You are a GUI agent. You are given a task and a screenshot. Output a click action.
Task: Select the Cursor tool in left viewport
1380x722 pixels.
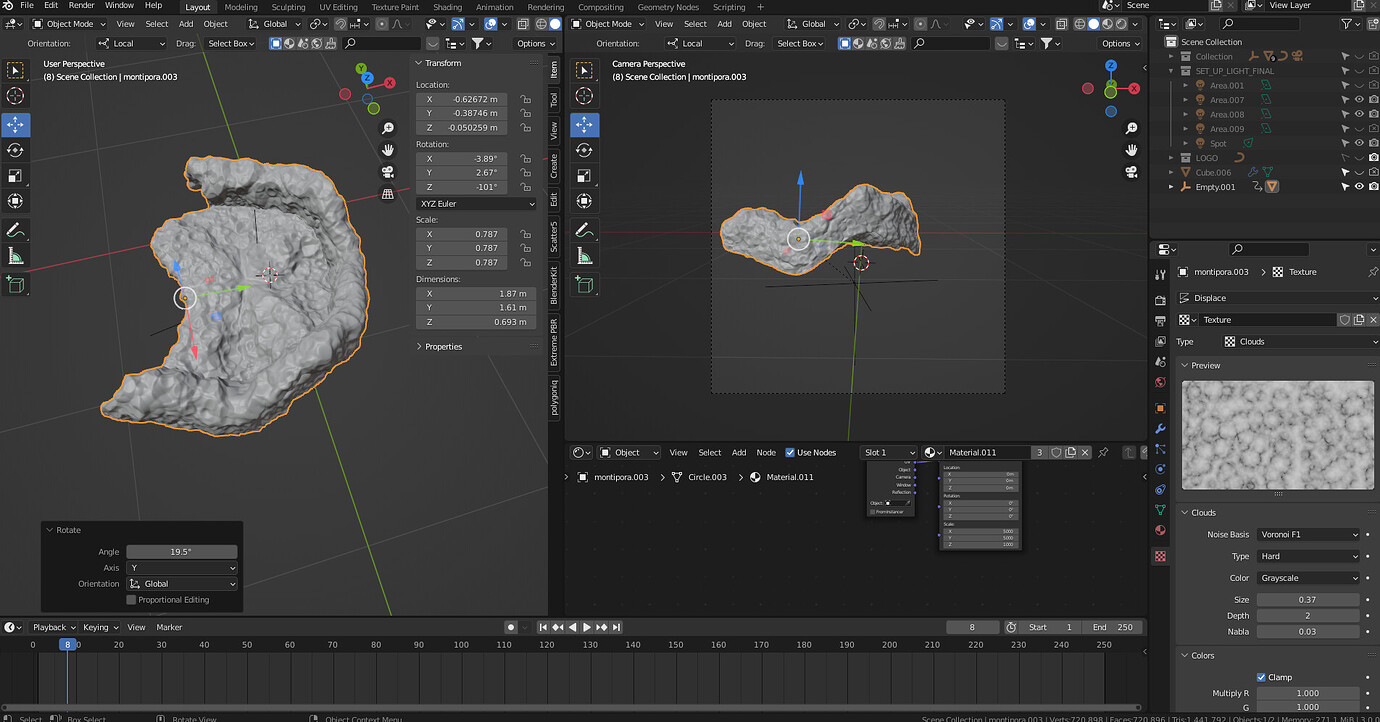pos(15,96)
